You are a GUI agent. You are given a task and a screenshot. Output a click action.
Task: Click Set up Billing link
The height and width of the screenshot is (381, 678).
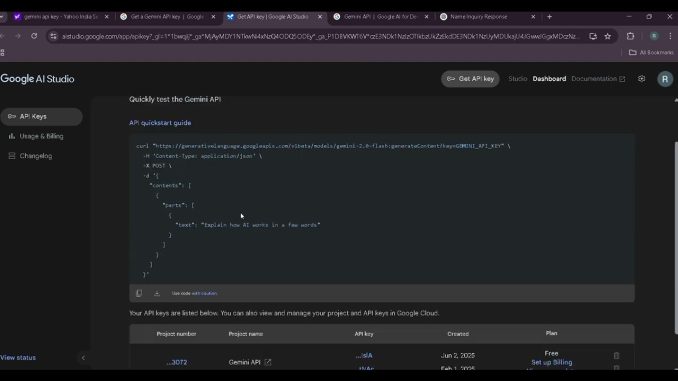pos(552,362)
